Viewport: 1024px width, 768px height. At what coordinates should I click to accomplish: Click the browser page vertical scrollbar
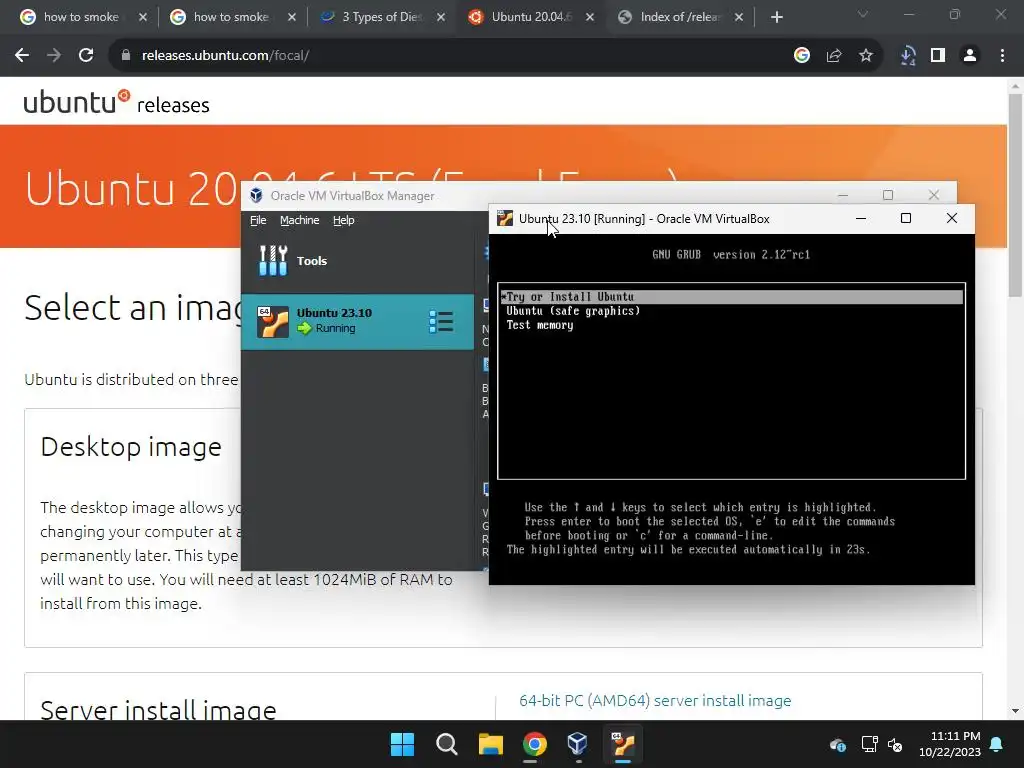(x=1015, y=195)
